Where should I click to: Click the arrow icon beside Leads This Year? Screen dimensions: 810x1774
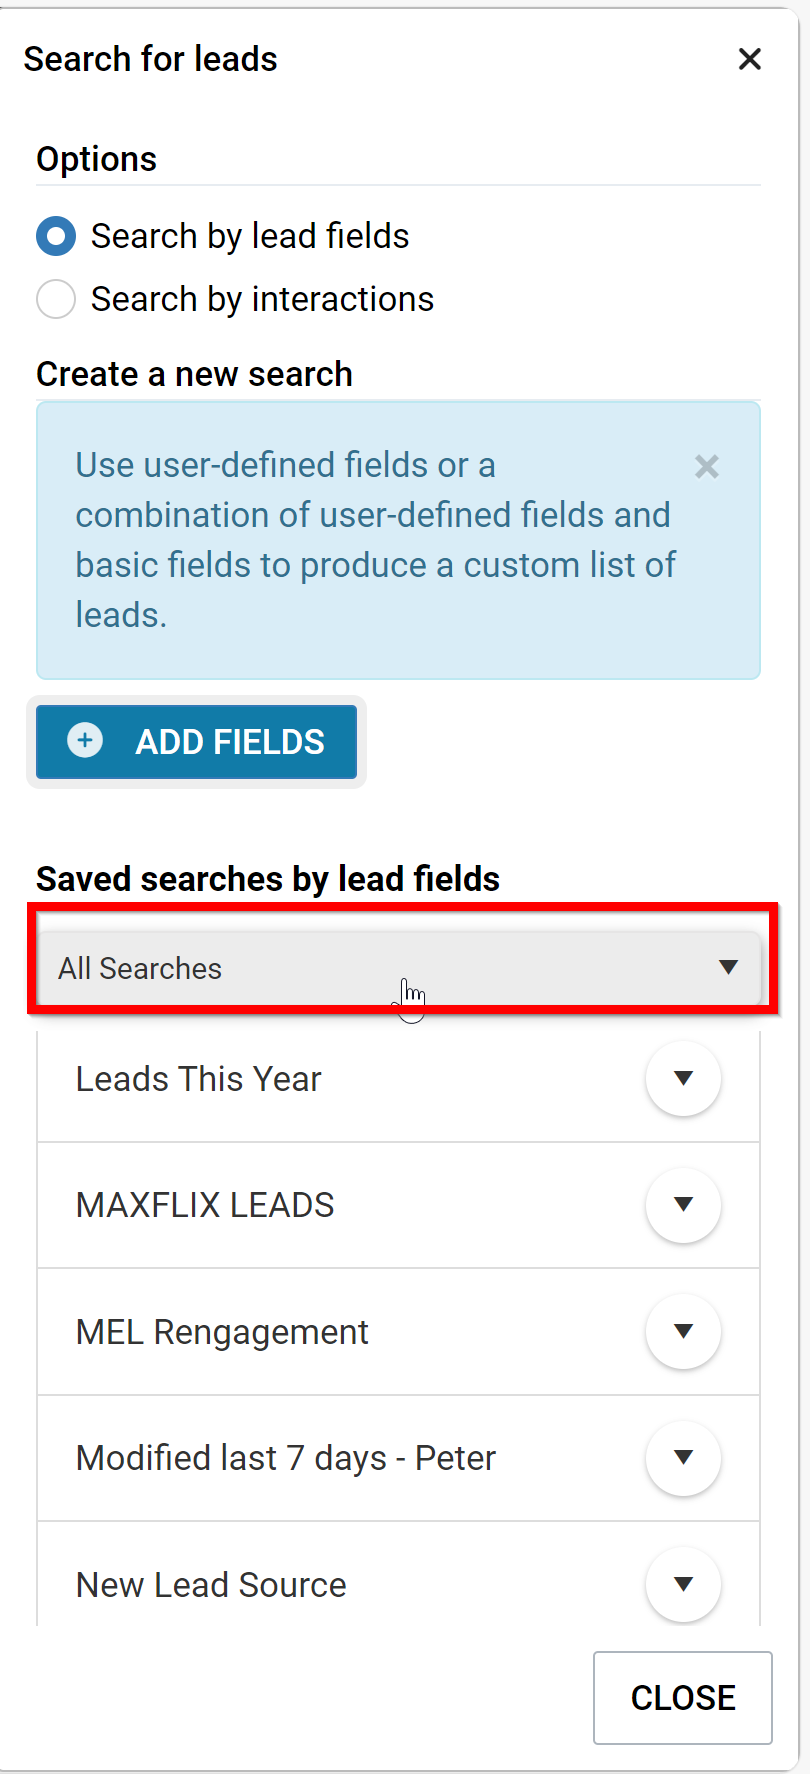683,1079
